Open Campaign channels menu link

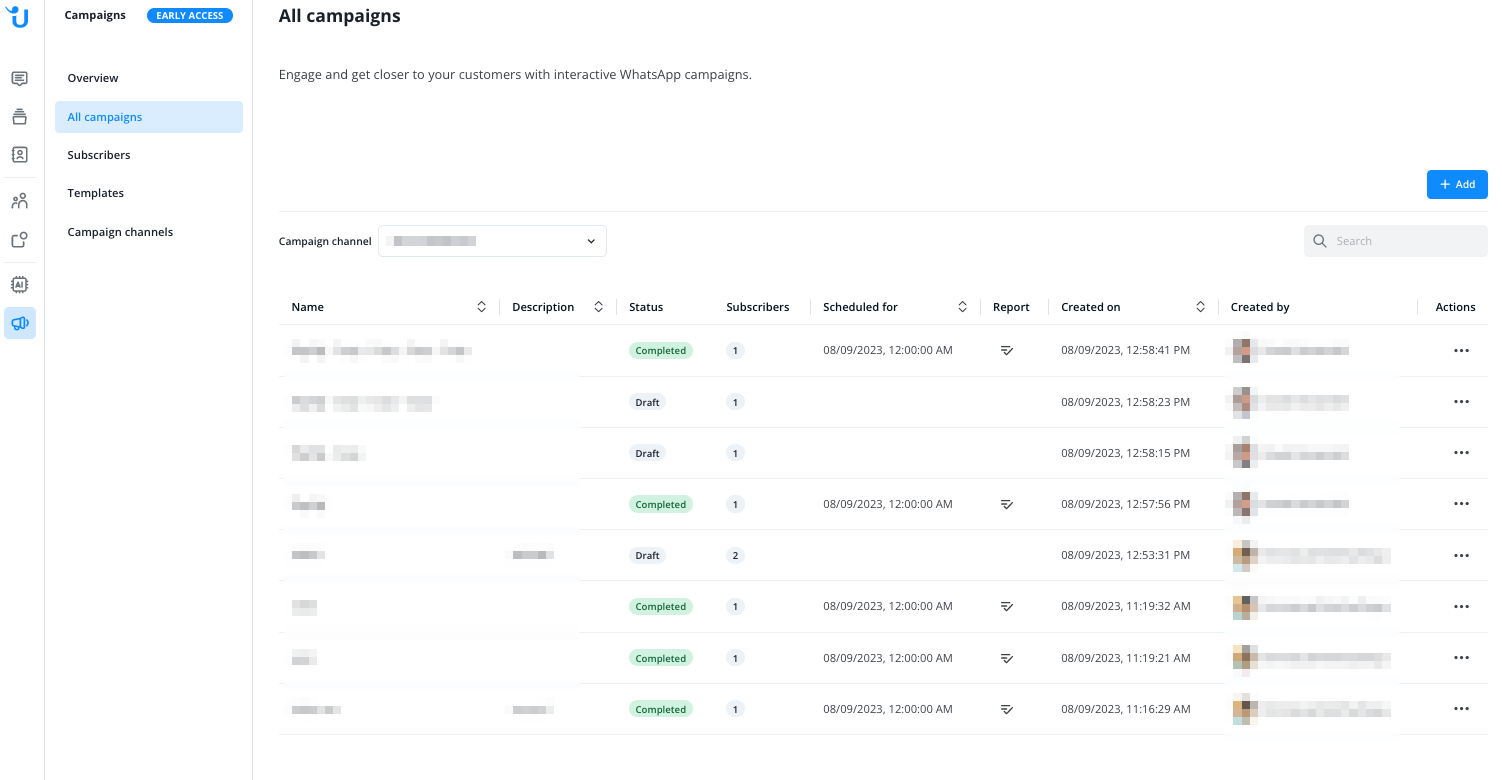(x=120, y=232)
